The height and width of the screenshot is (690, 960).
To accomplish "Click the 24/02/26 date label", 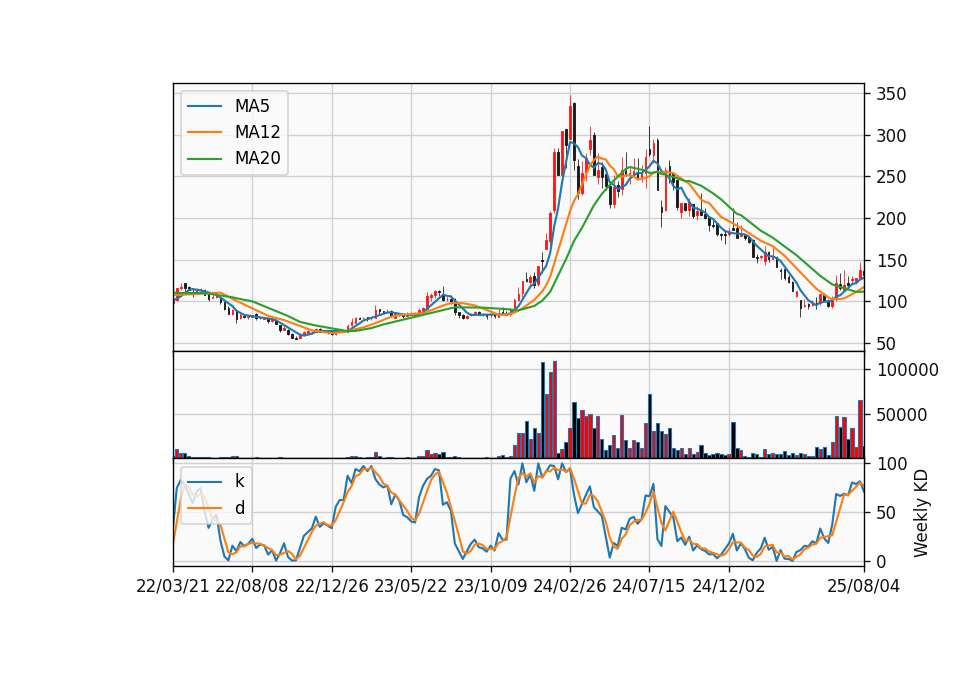I will pyautogui.click(x=570, y=586).
